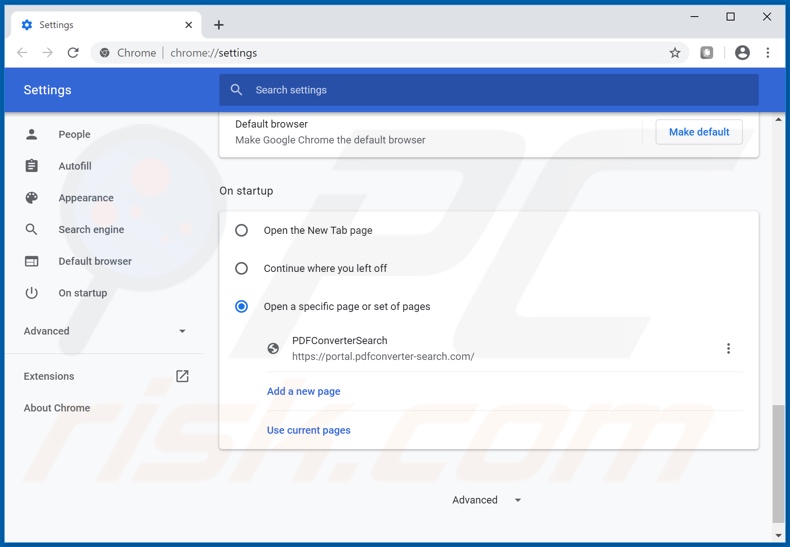Click the On startup power icon

[x=32, y=293]
